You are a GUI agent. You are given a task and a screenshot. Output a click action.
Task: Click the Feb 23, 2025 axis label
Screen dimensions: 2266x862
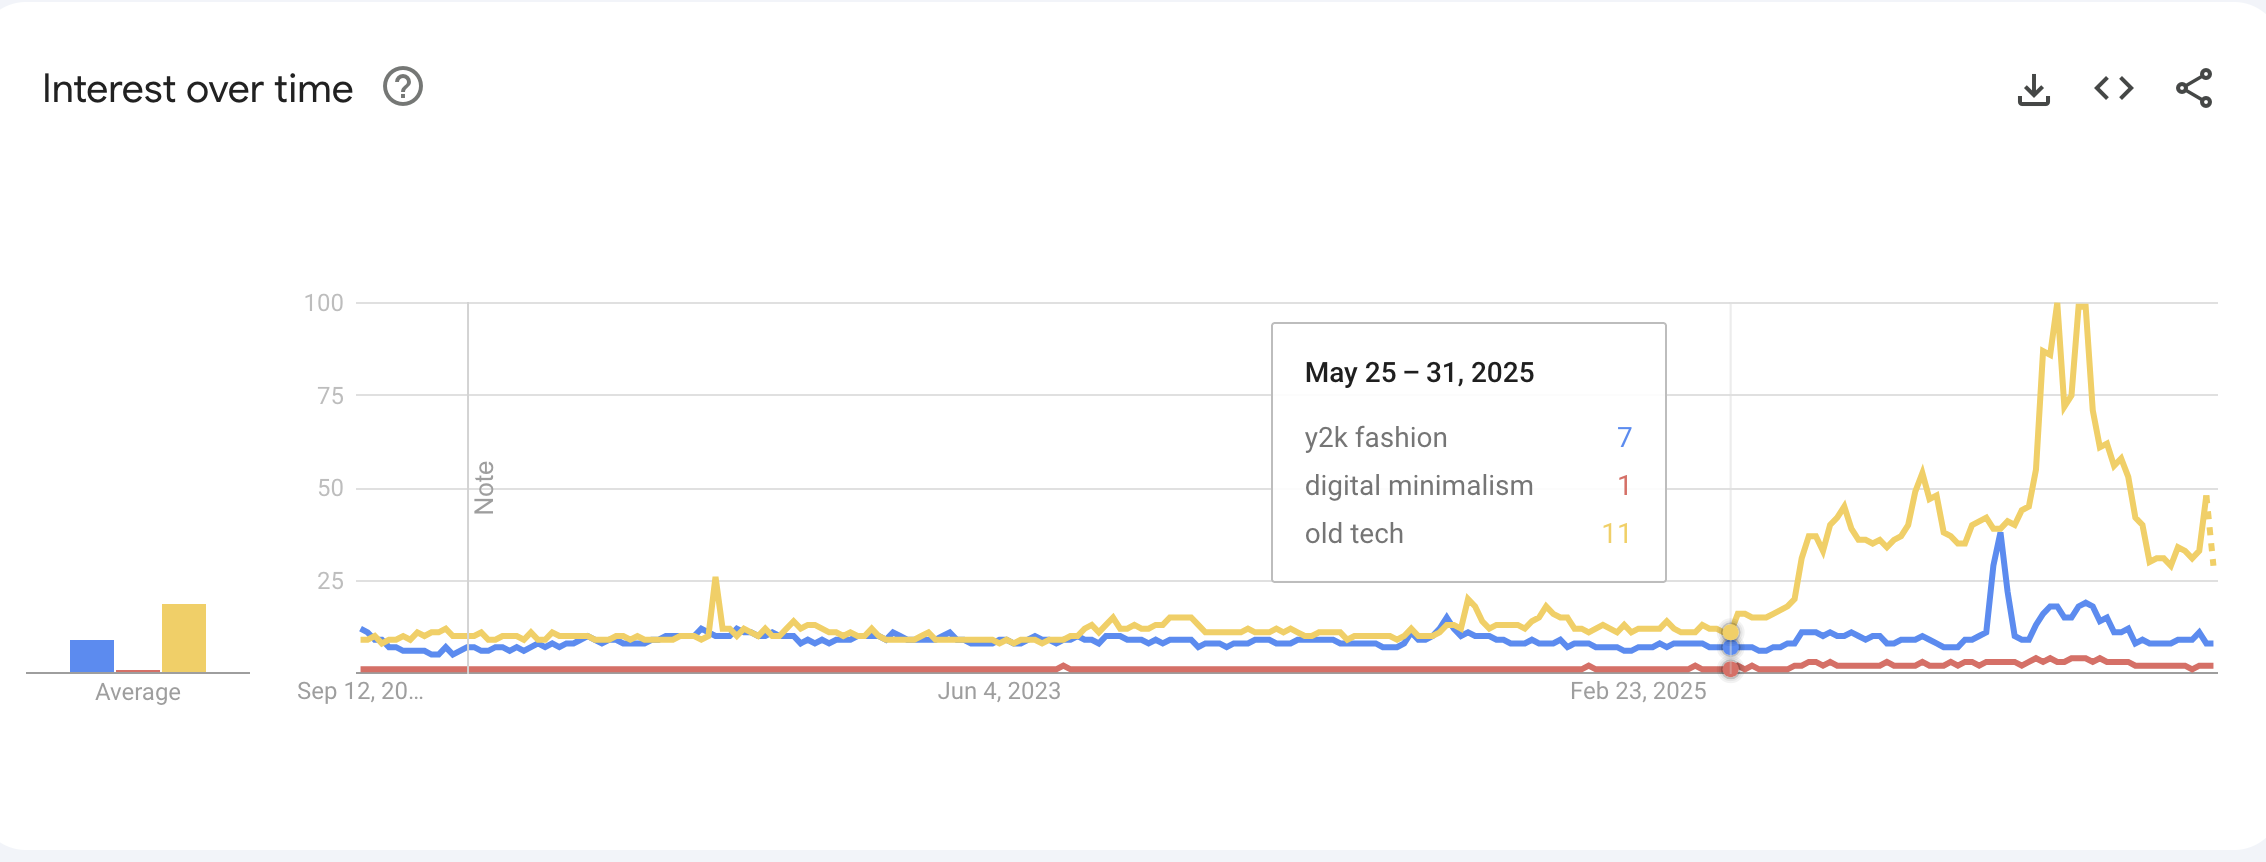pyautogui.click(x=1638, y=691)
